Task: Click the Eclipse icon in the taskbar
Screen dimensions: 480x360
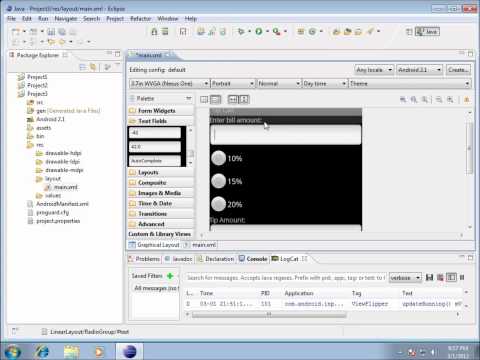Action: (x=130, y=351)
